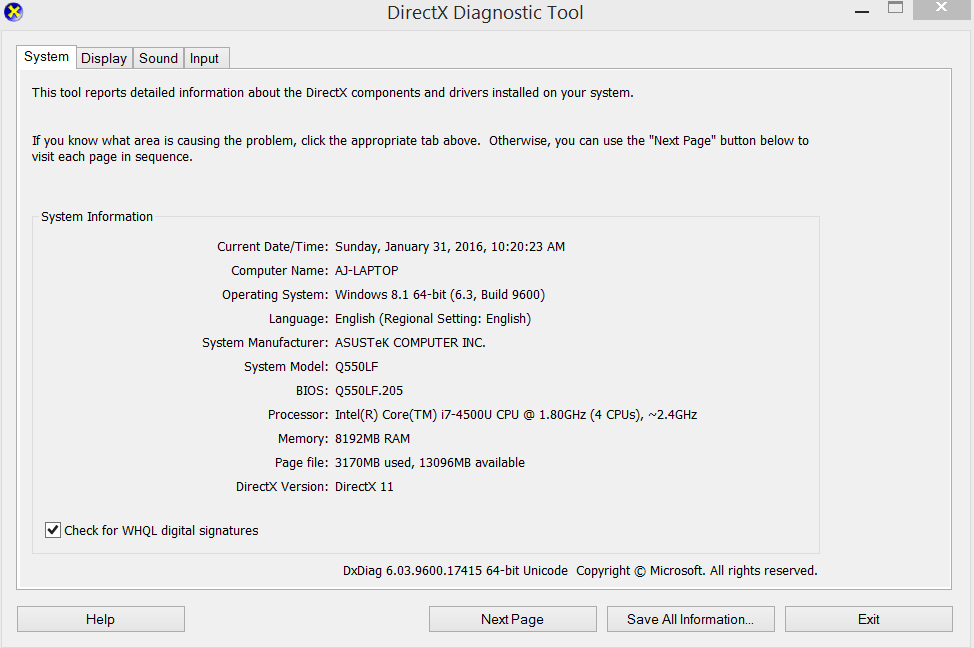Click the Help button

101,619
